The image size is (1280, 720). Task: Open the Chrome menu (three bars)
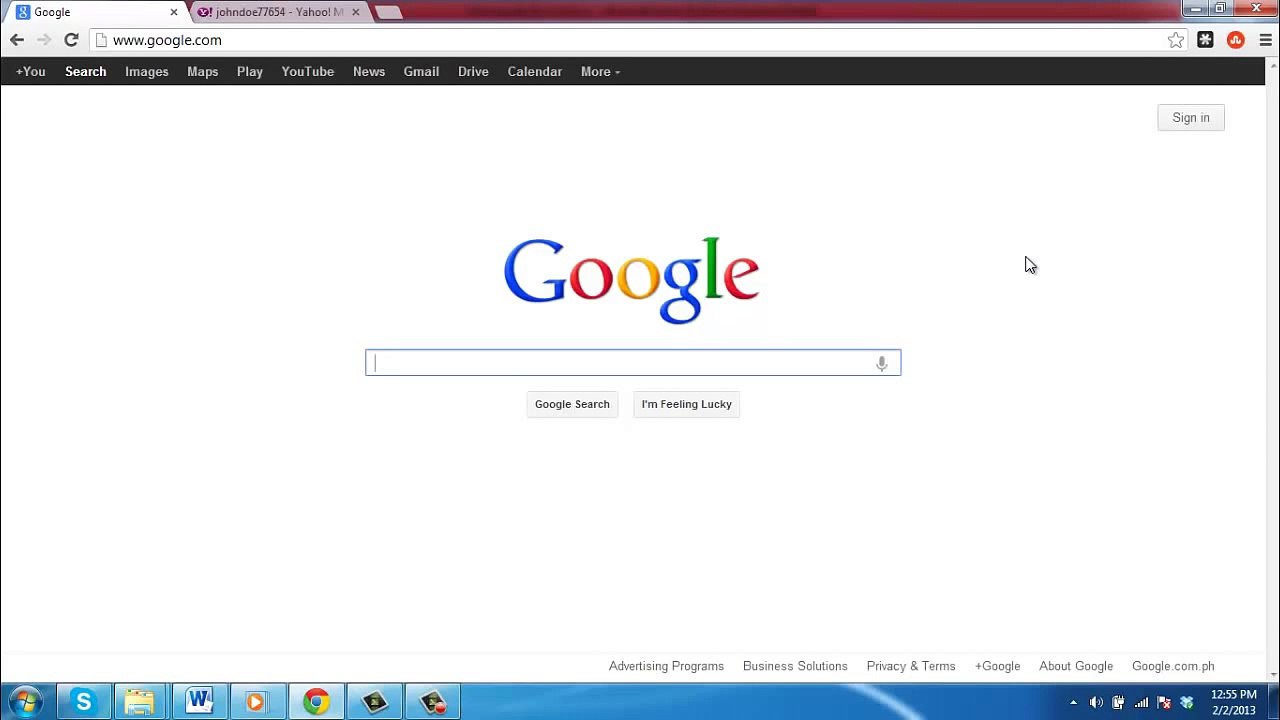point(1265,40)
